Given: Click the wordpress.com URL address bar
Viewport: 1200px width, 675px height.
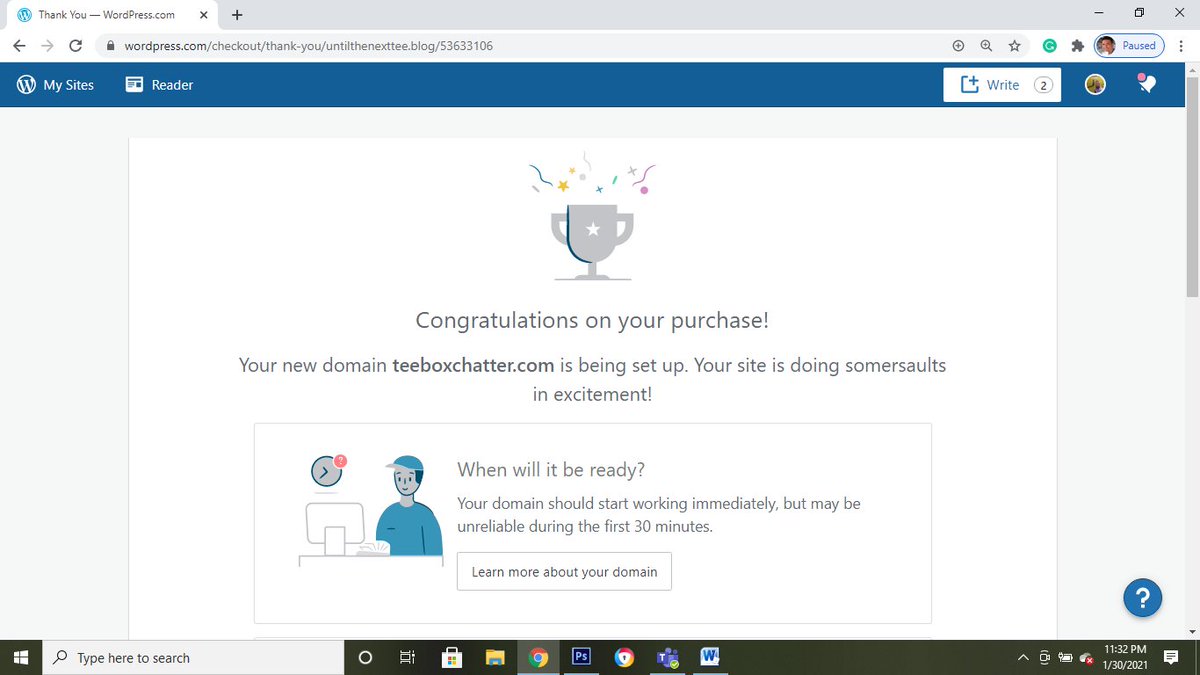Looking at the screenshot, I should (x=308, y=46).
